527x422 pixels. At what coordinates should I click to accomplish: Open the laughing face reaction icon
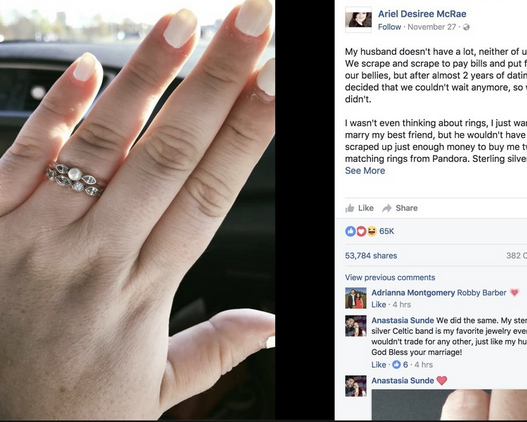[371, 231]
